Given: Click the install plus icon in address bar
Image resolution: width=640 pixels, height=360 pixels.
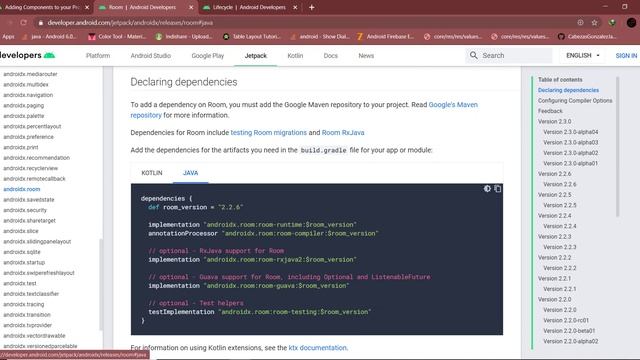Looking at the screenshot, I should [x=580, y=22].
